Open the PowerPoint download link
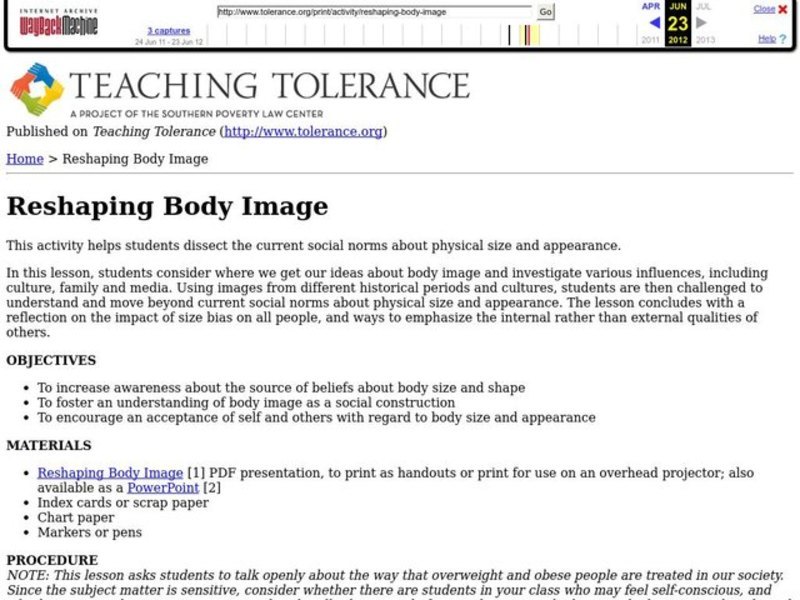800x600 pixels. (x=162, y=487)
